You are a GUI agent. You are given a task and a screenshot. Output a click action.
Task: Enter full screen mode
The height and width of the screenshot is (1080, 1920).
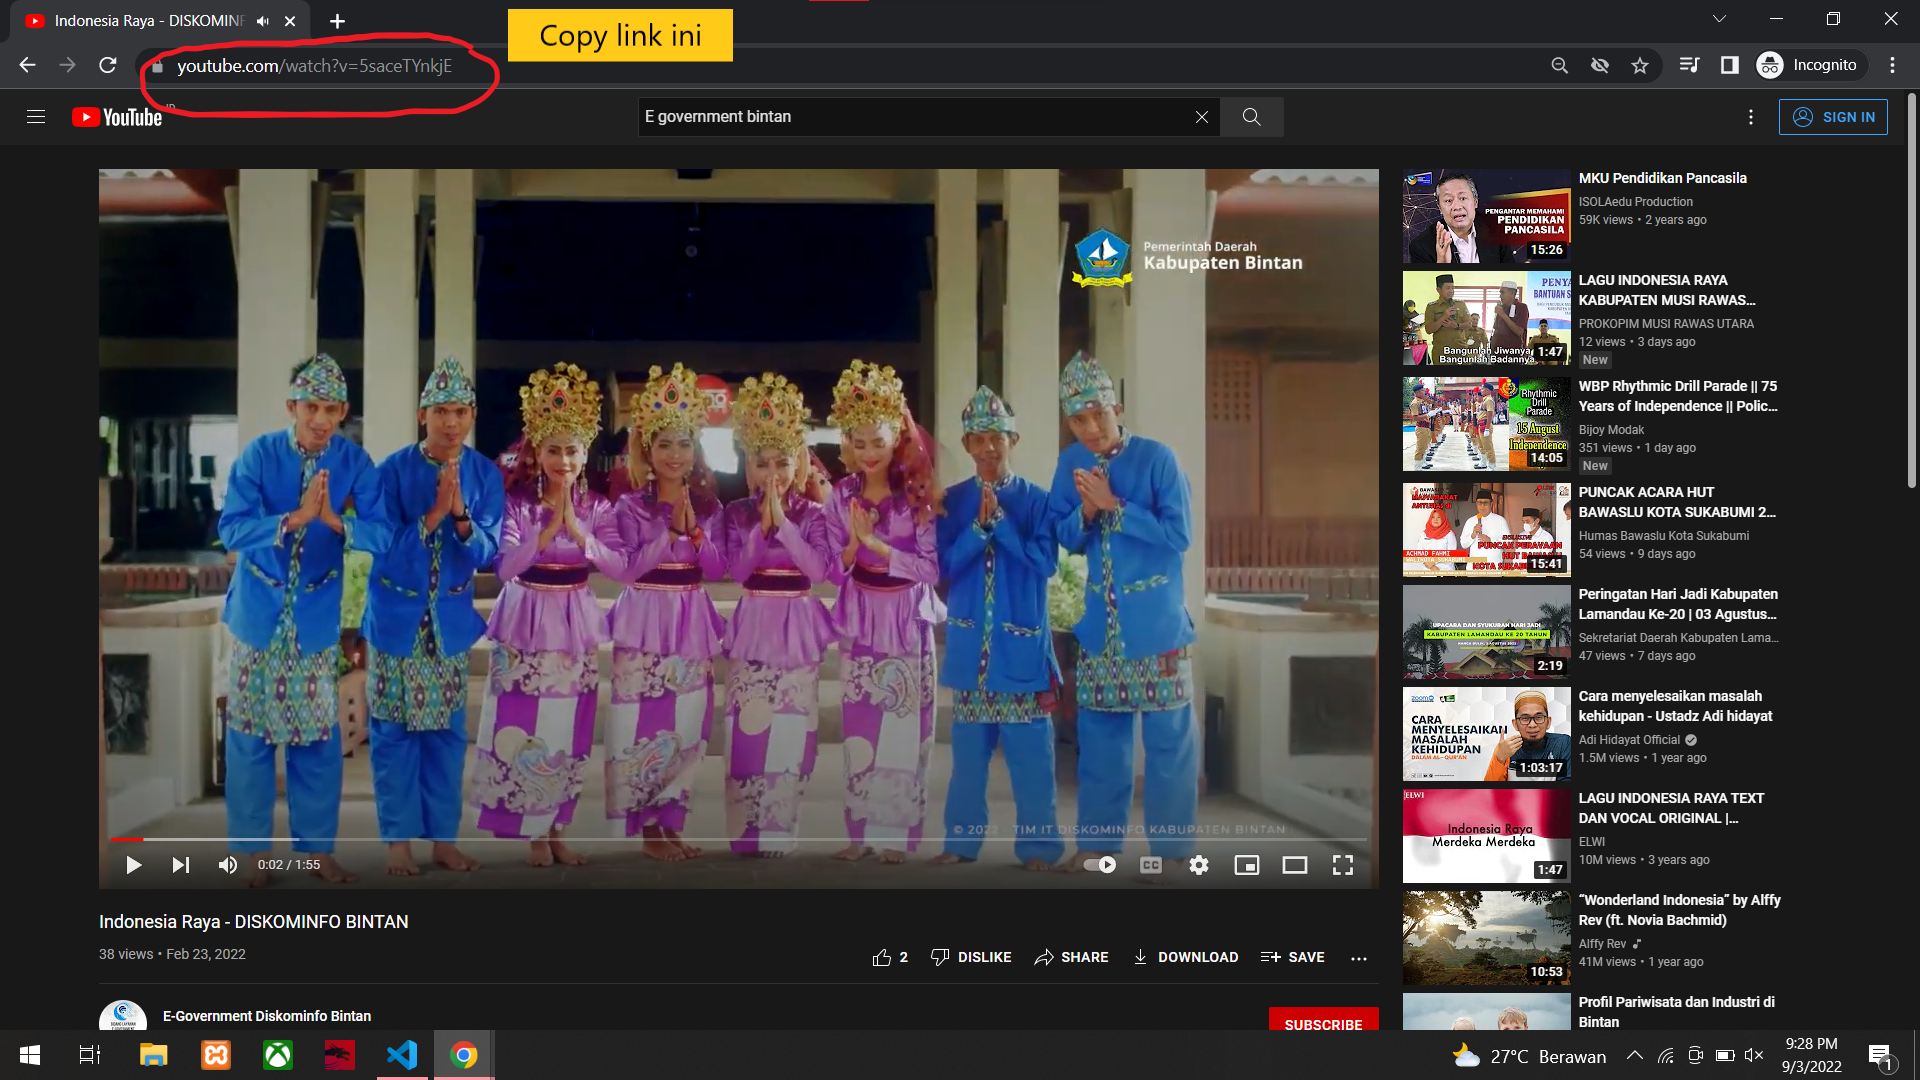click(x=1343, y=865)
